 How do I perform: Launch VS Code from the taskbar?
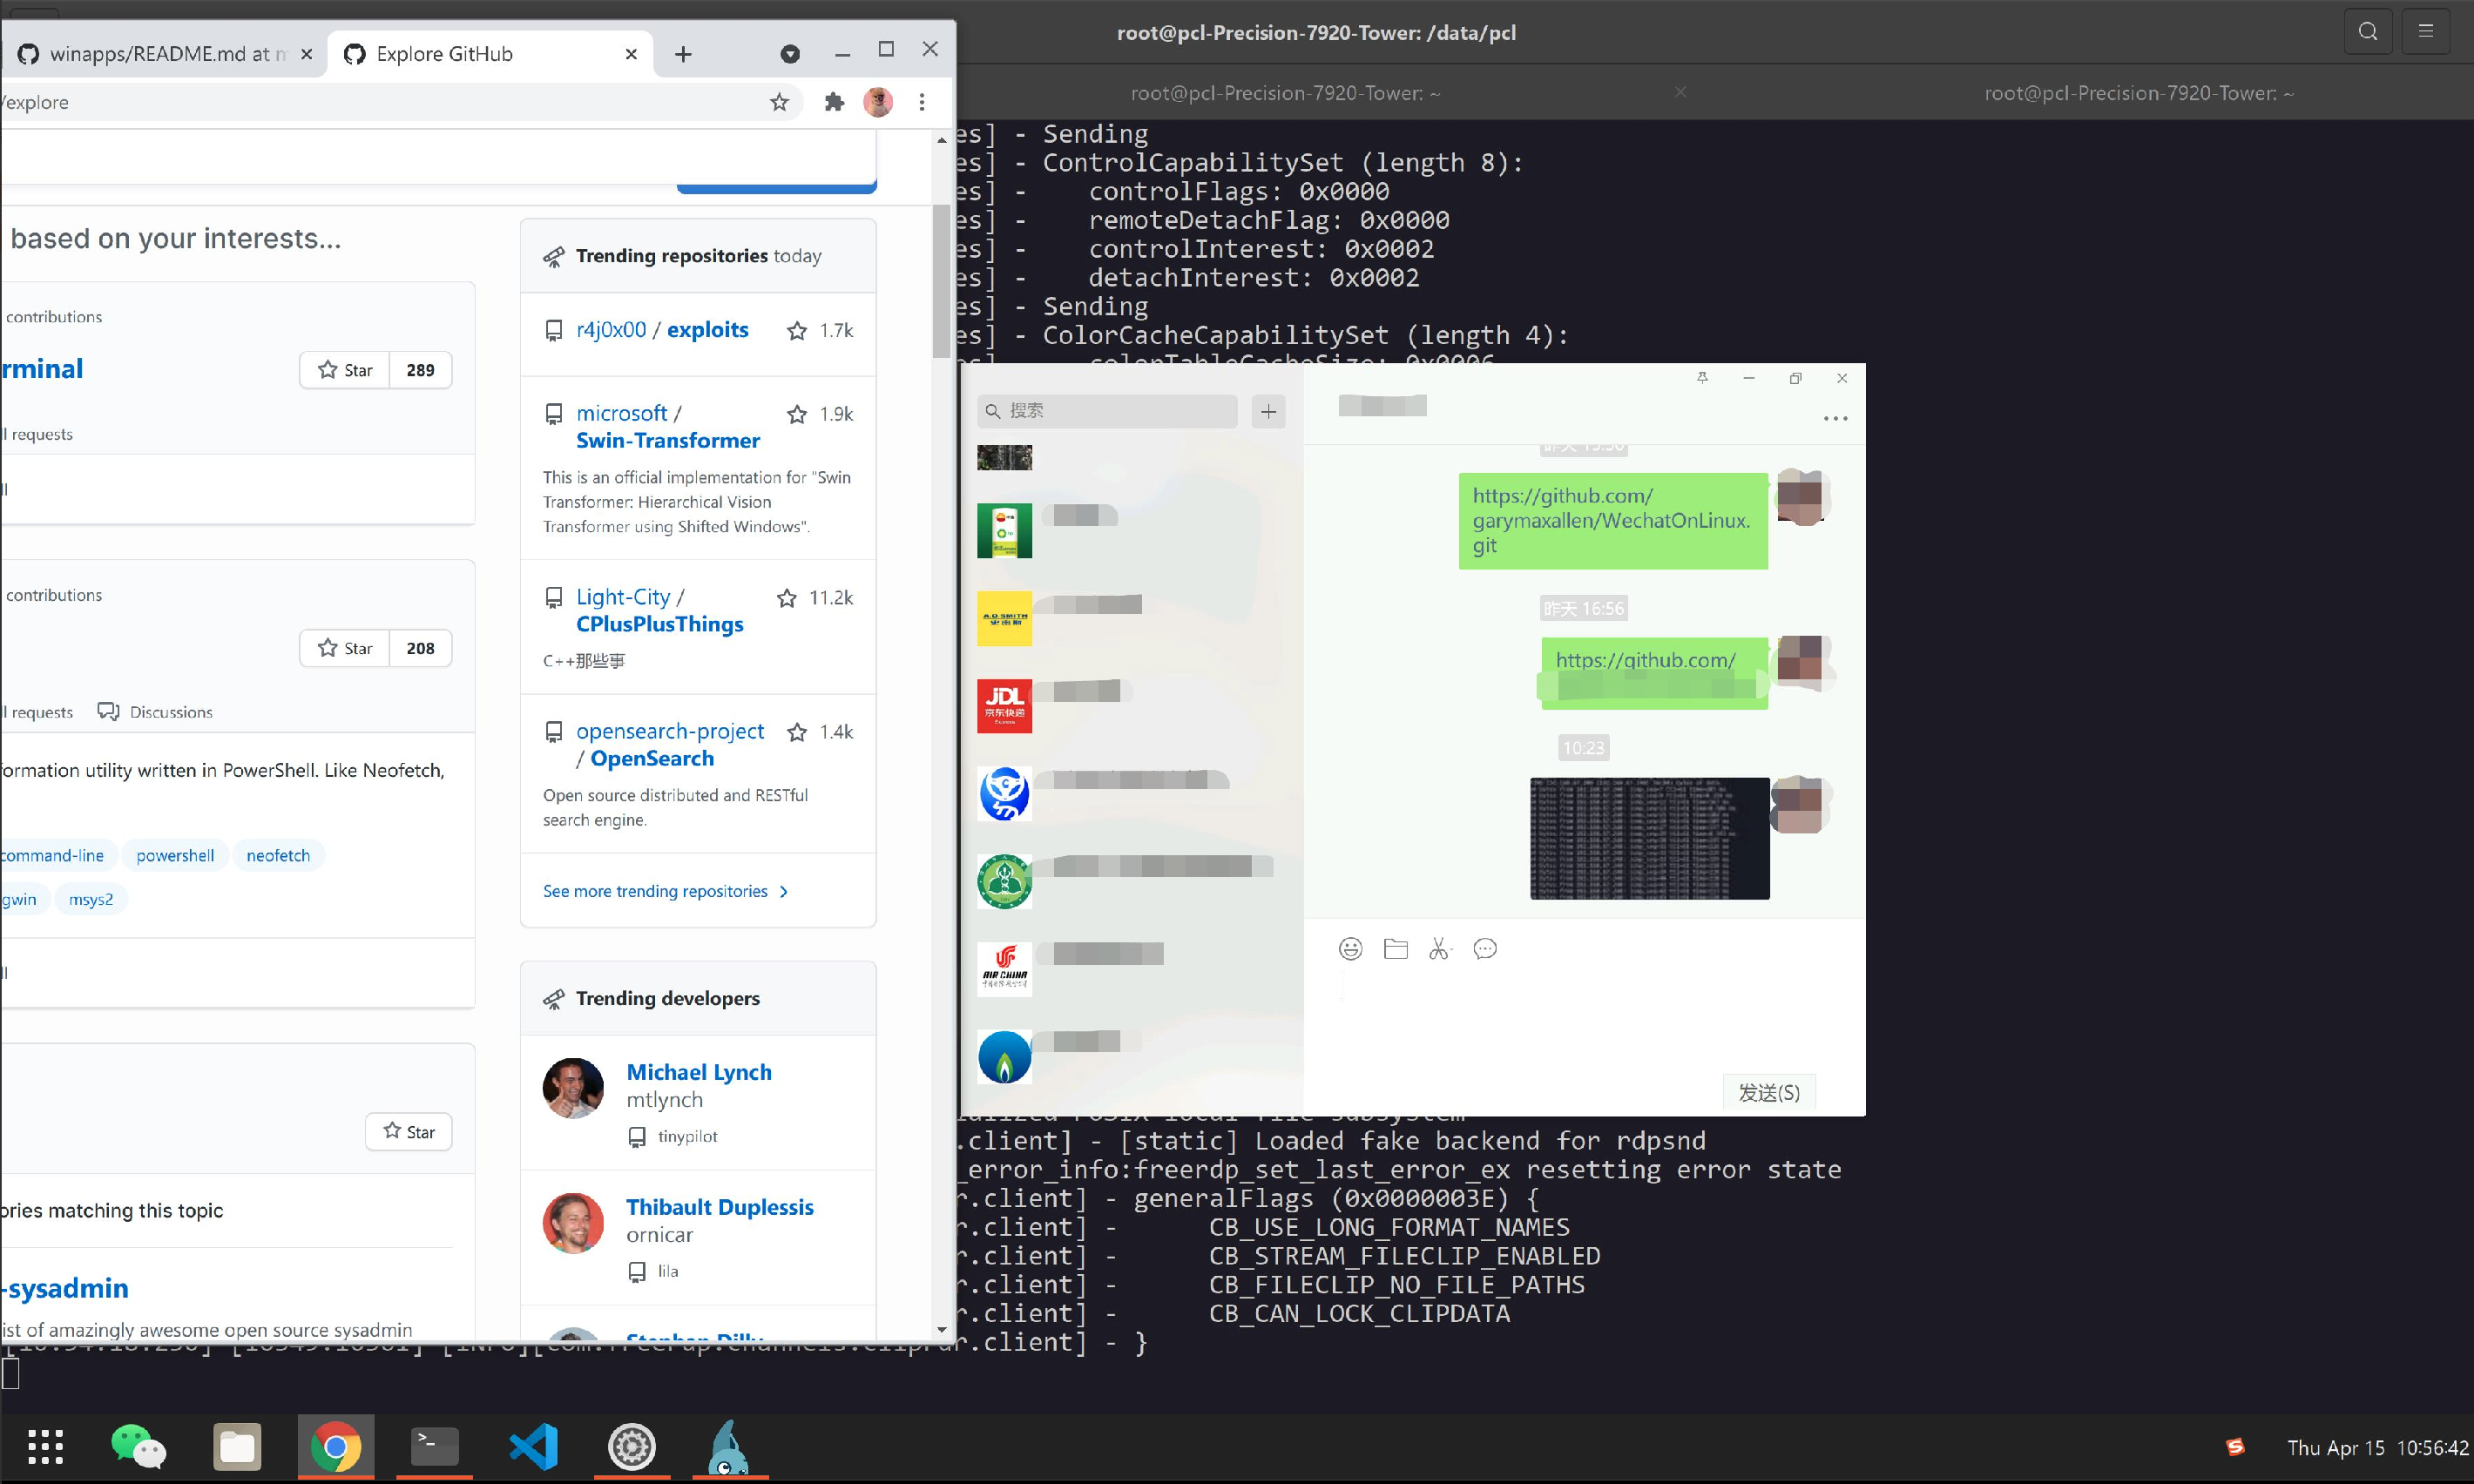click(533, 1447)
